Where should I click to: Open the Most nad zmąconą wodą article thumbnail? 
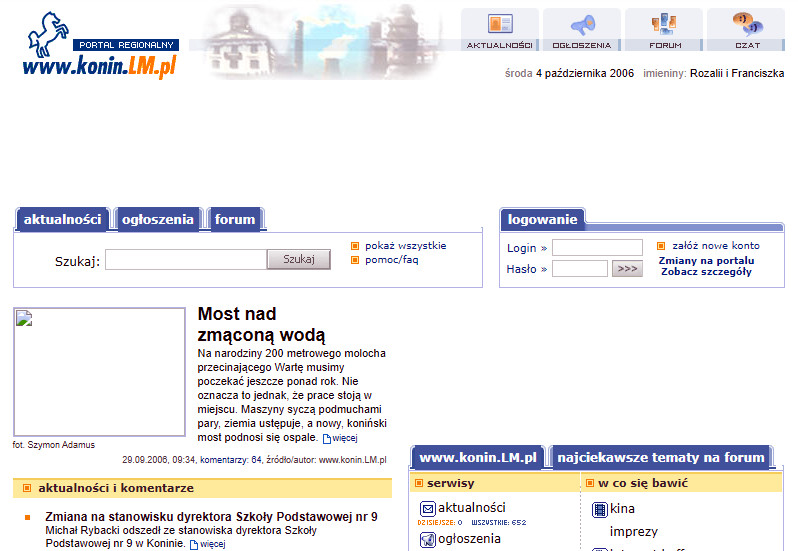(x=99, y=372)
